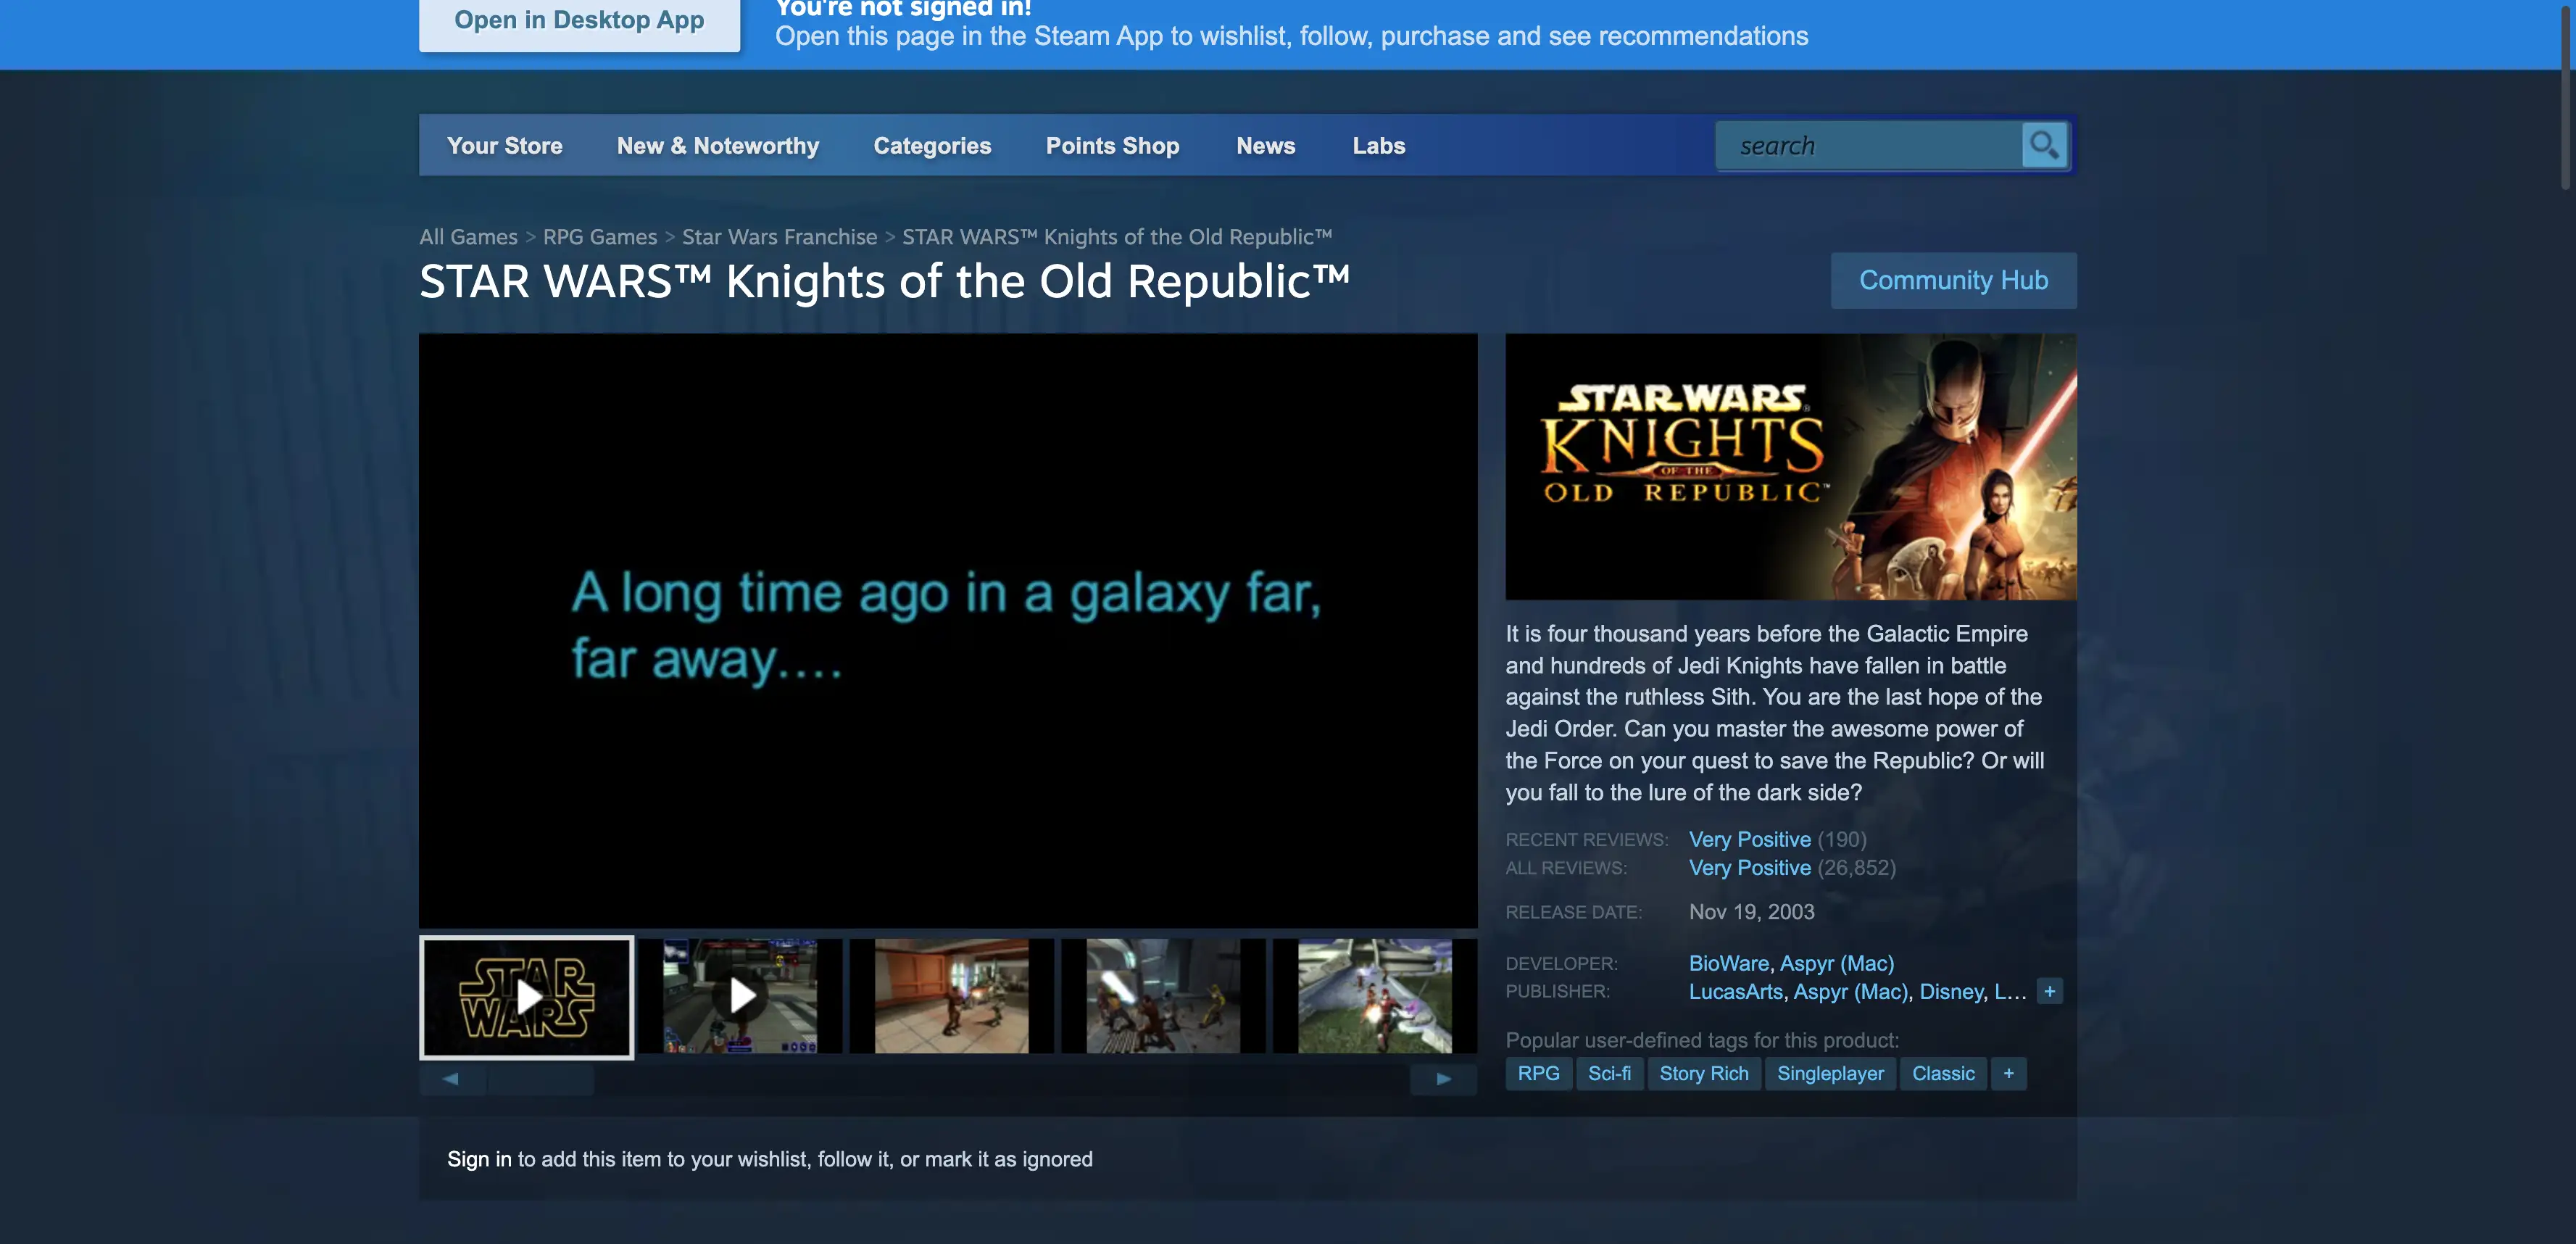Viewport: 2576px width, 1244px height.
Task: Click the Knights of the Old Republic cover art
Action: click(x=1791, y=467)
